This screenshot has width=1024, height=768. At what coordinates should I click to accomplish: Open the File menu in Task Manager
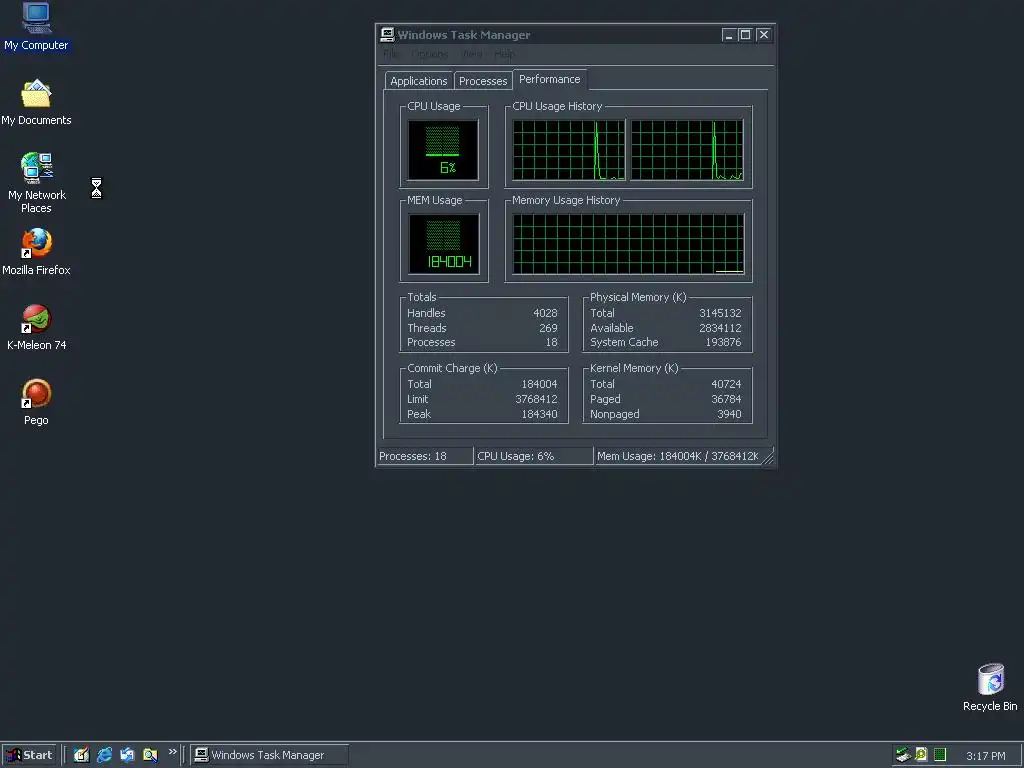pyautogui.click(x=391, y=54)
